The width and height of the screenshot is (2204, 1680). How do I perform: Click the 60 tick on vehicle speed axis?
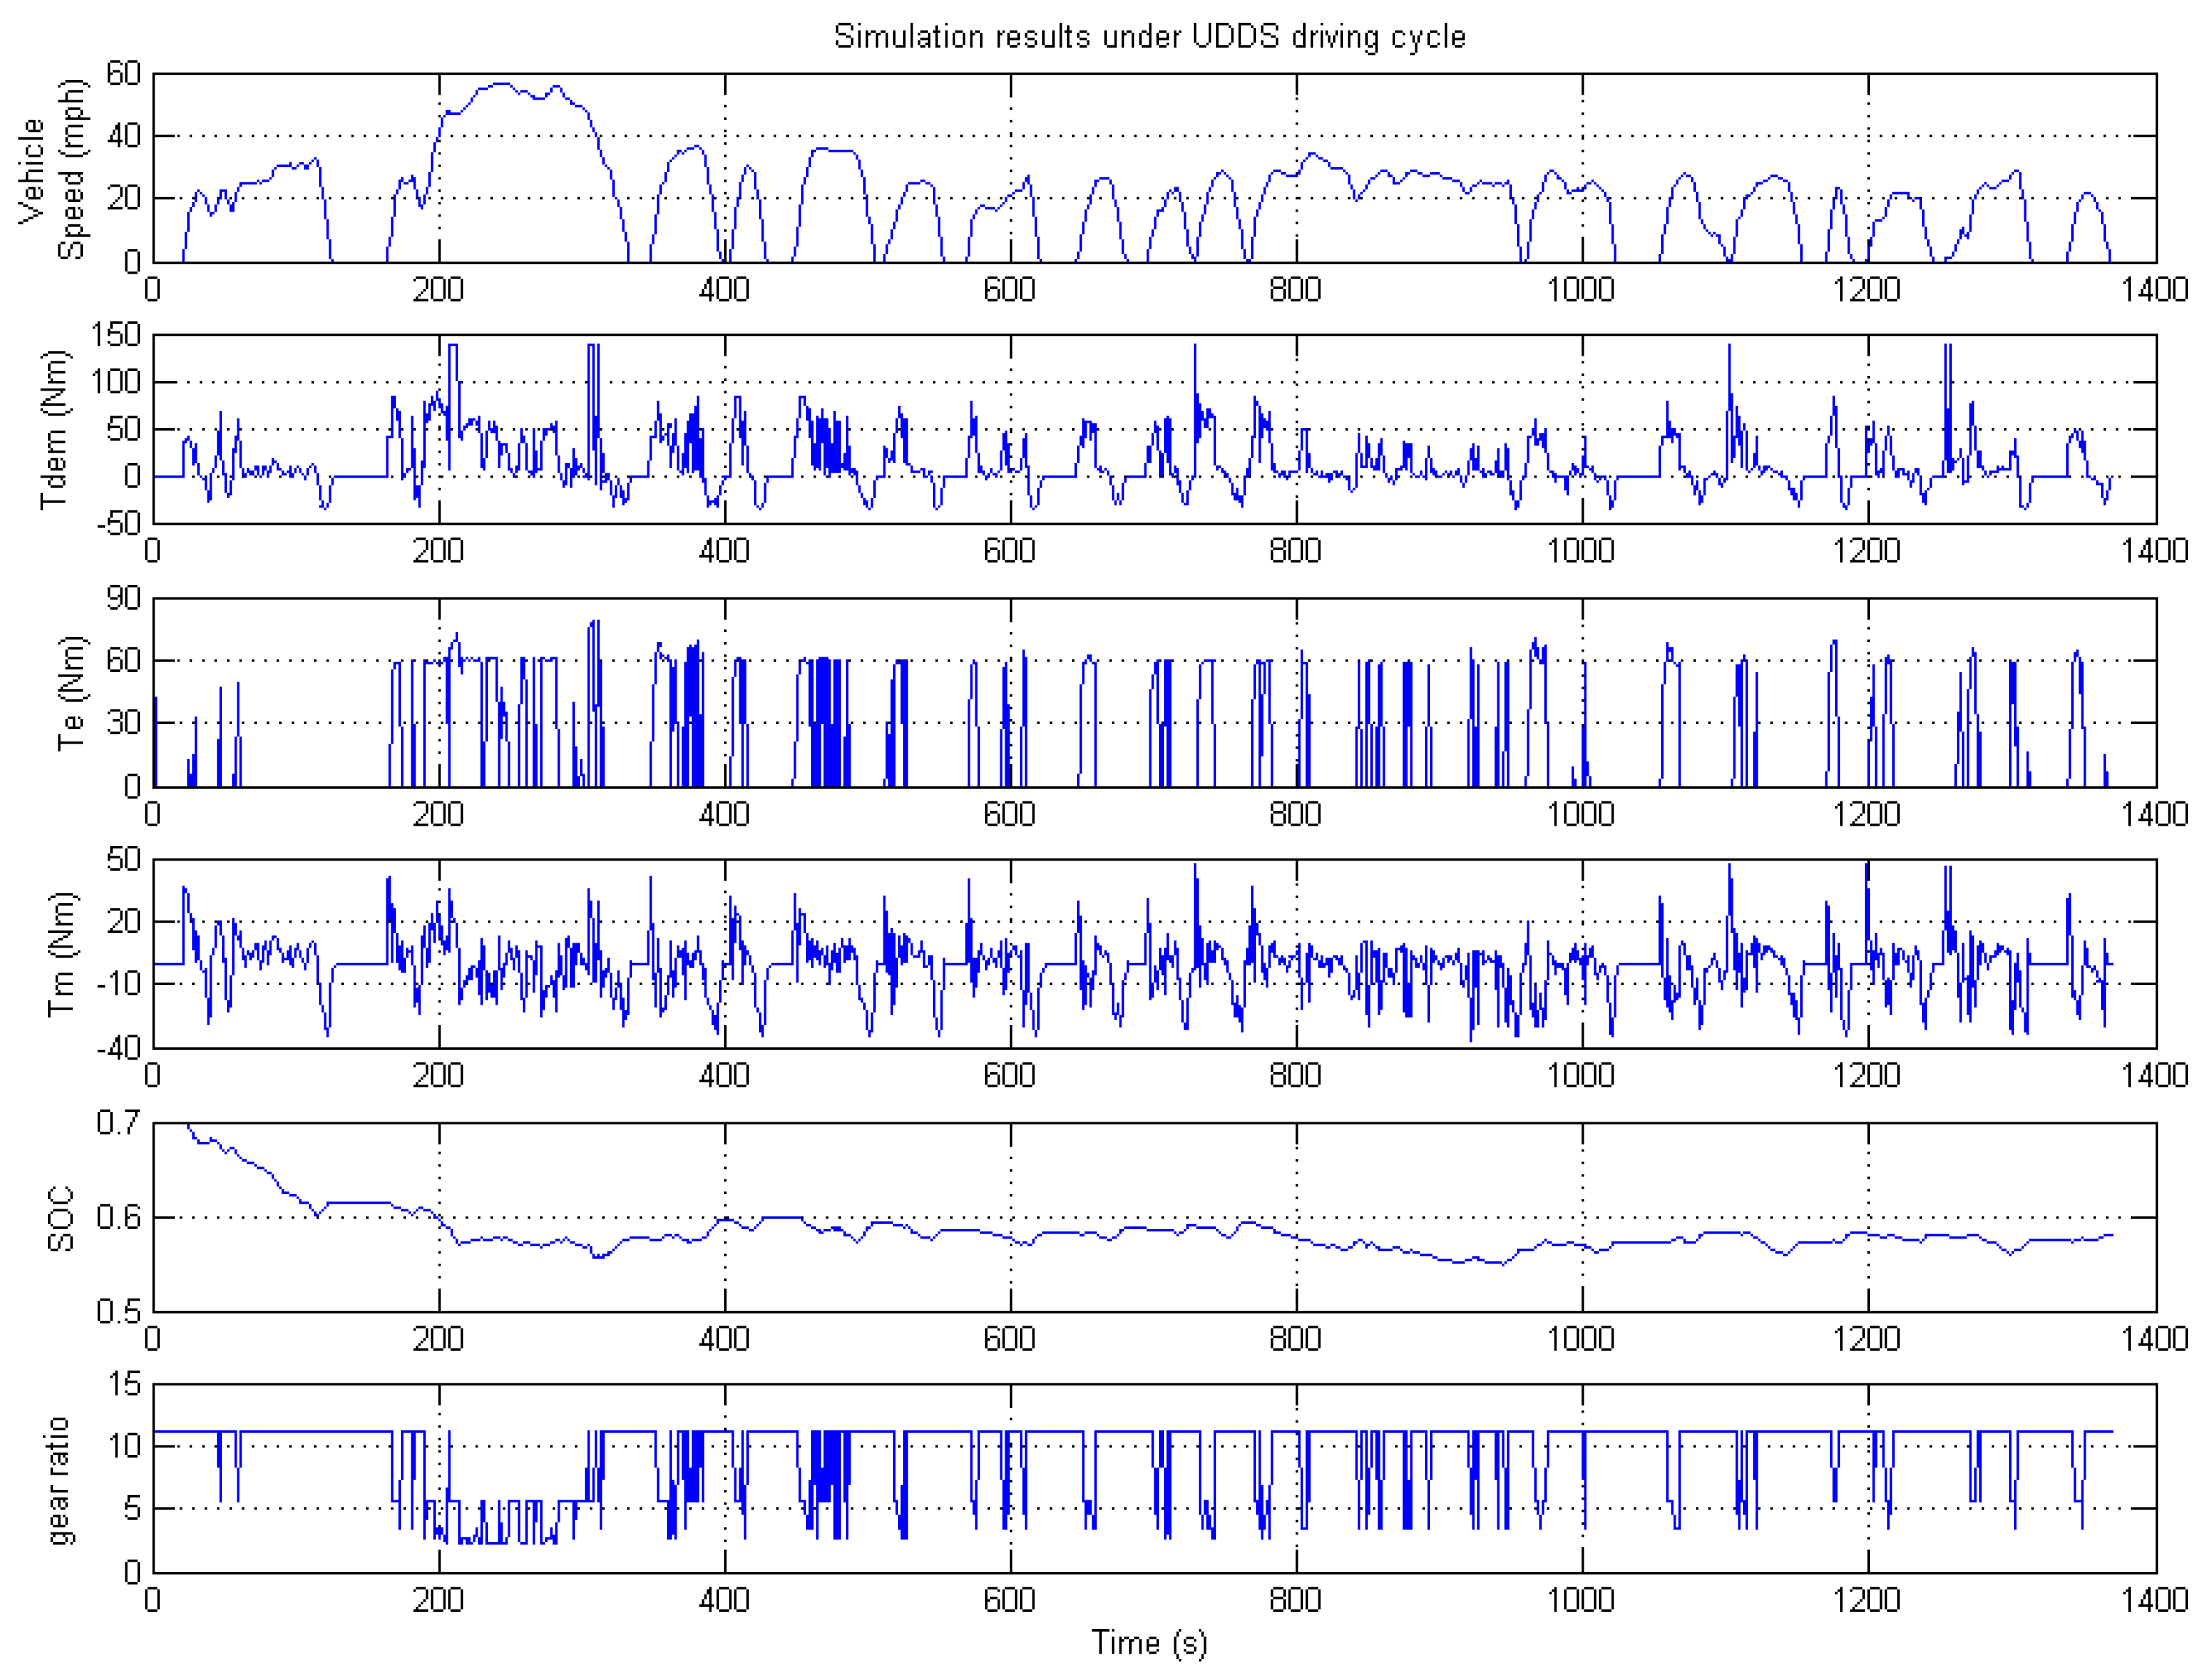123,73
